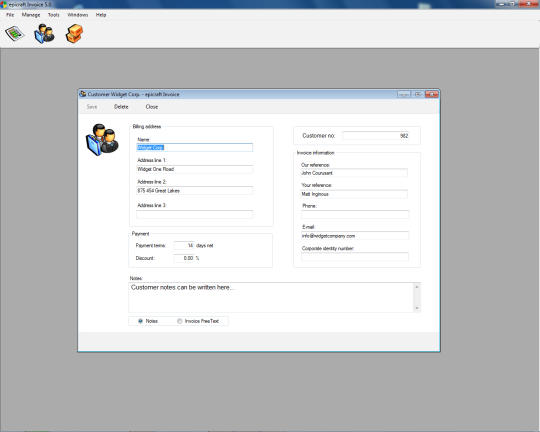The width and height of the screenshot is (540, 432).
Task: Open the Windows menu
Action: click(x=78, y=15)
